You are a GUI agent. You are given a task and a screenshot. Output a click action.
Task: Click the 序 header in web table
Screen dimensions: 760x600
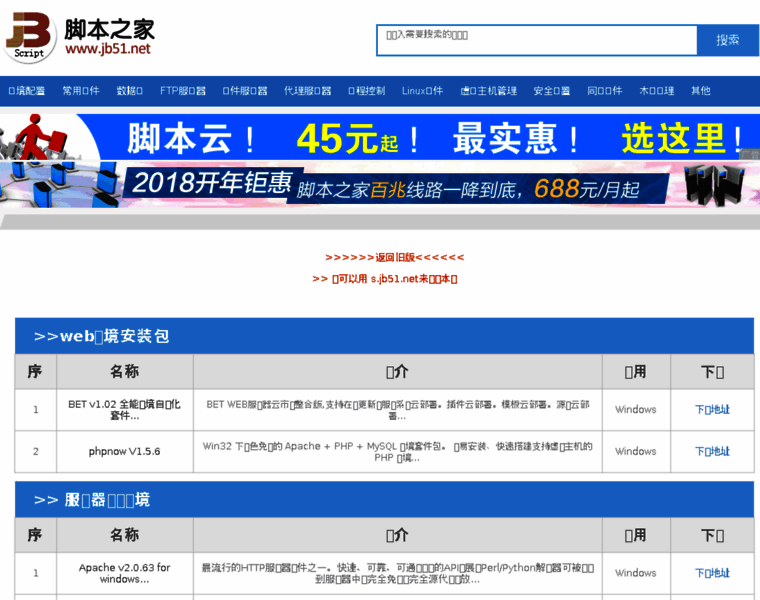point(35,371)
